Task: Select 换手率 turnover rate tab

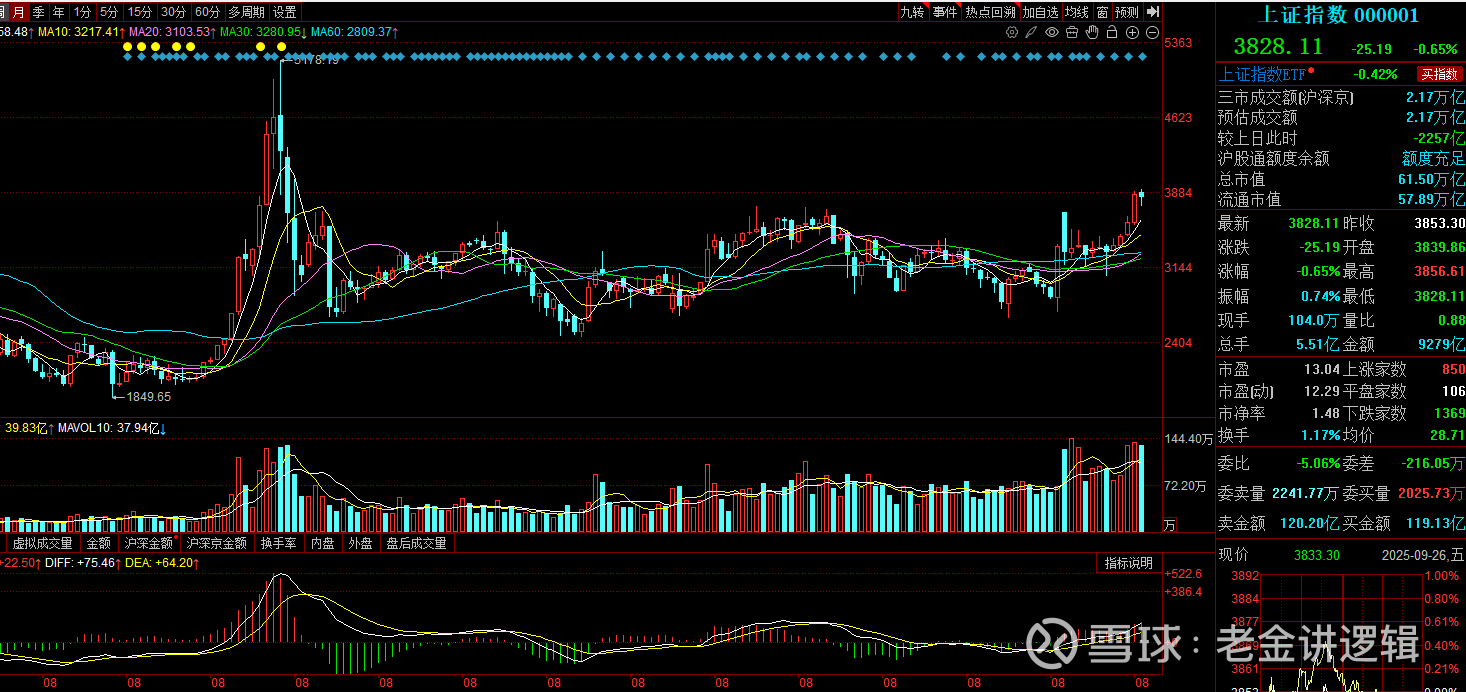Action: tap(278, 543)
